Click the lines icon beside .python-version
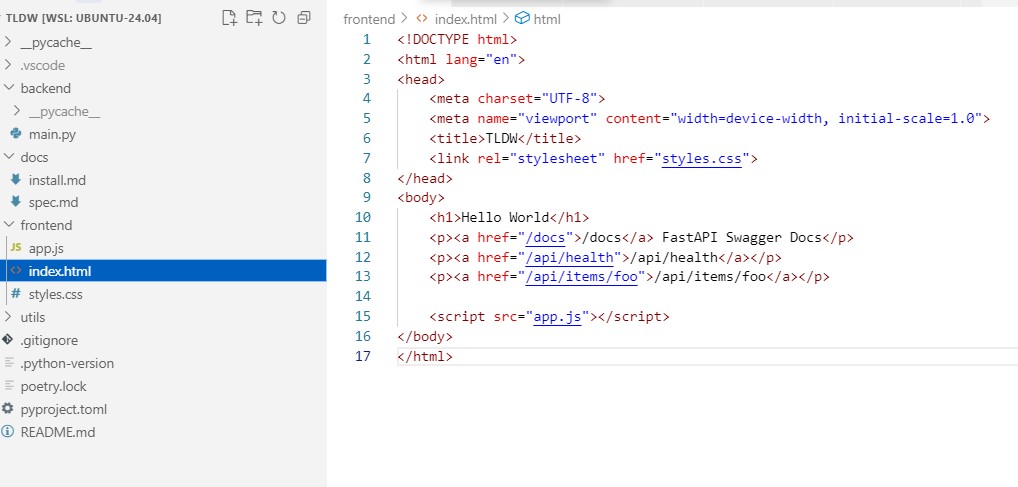The width and height of the screenshot is (1018, 487). click(8, 363)
